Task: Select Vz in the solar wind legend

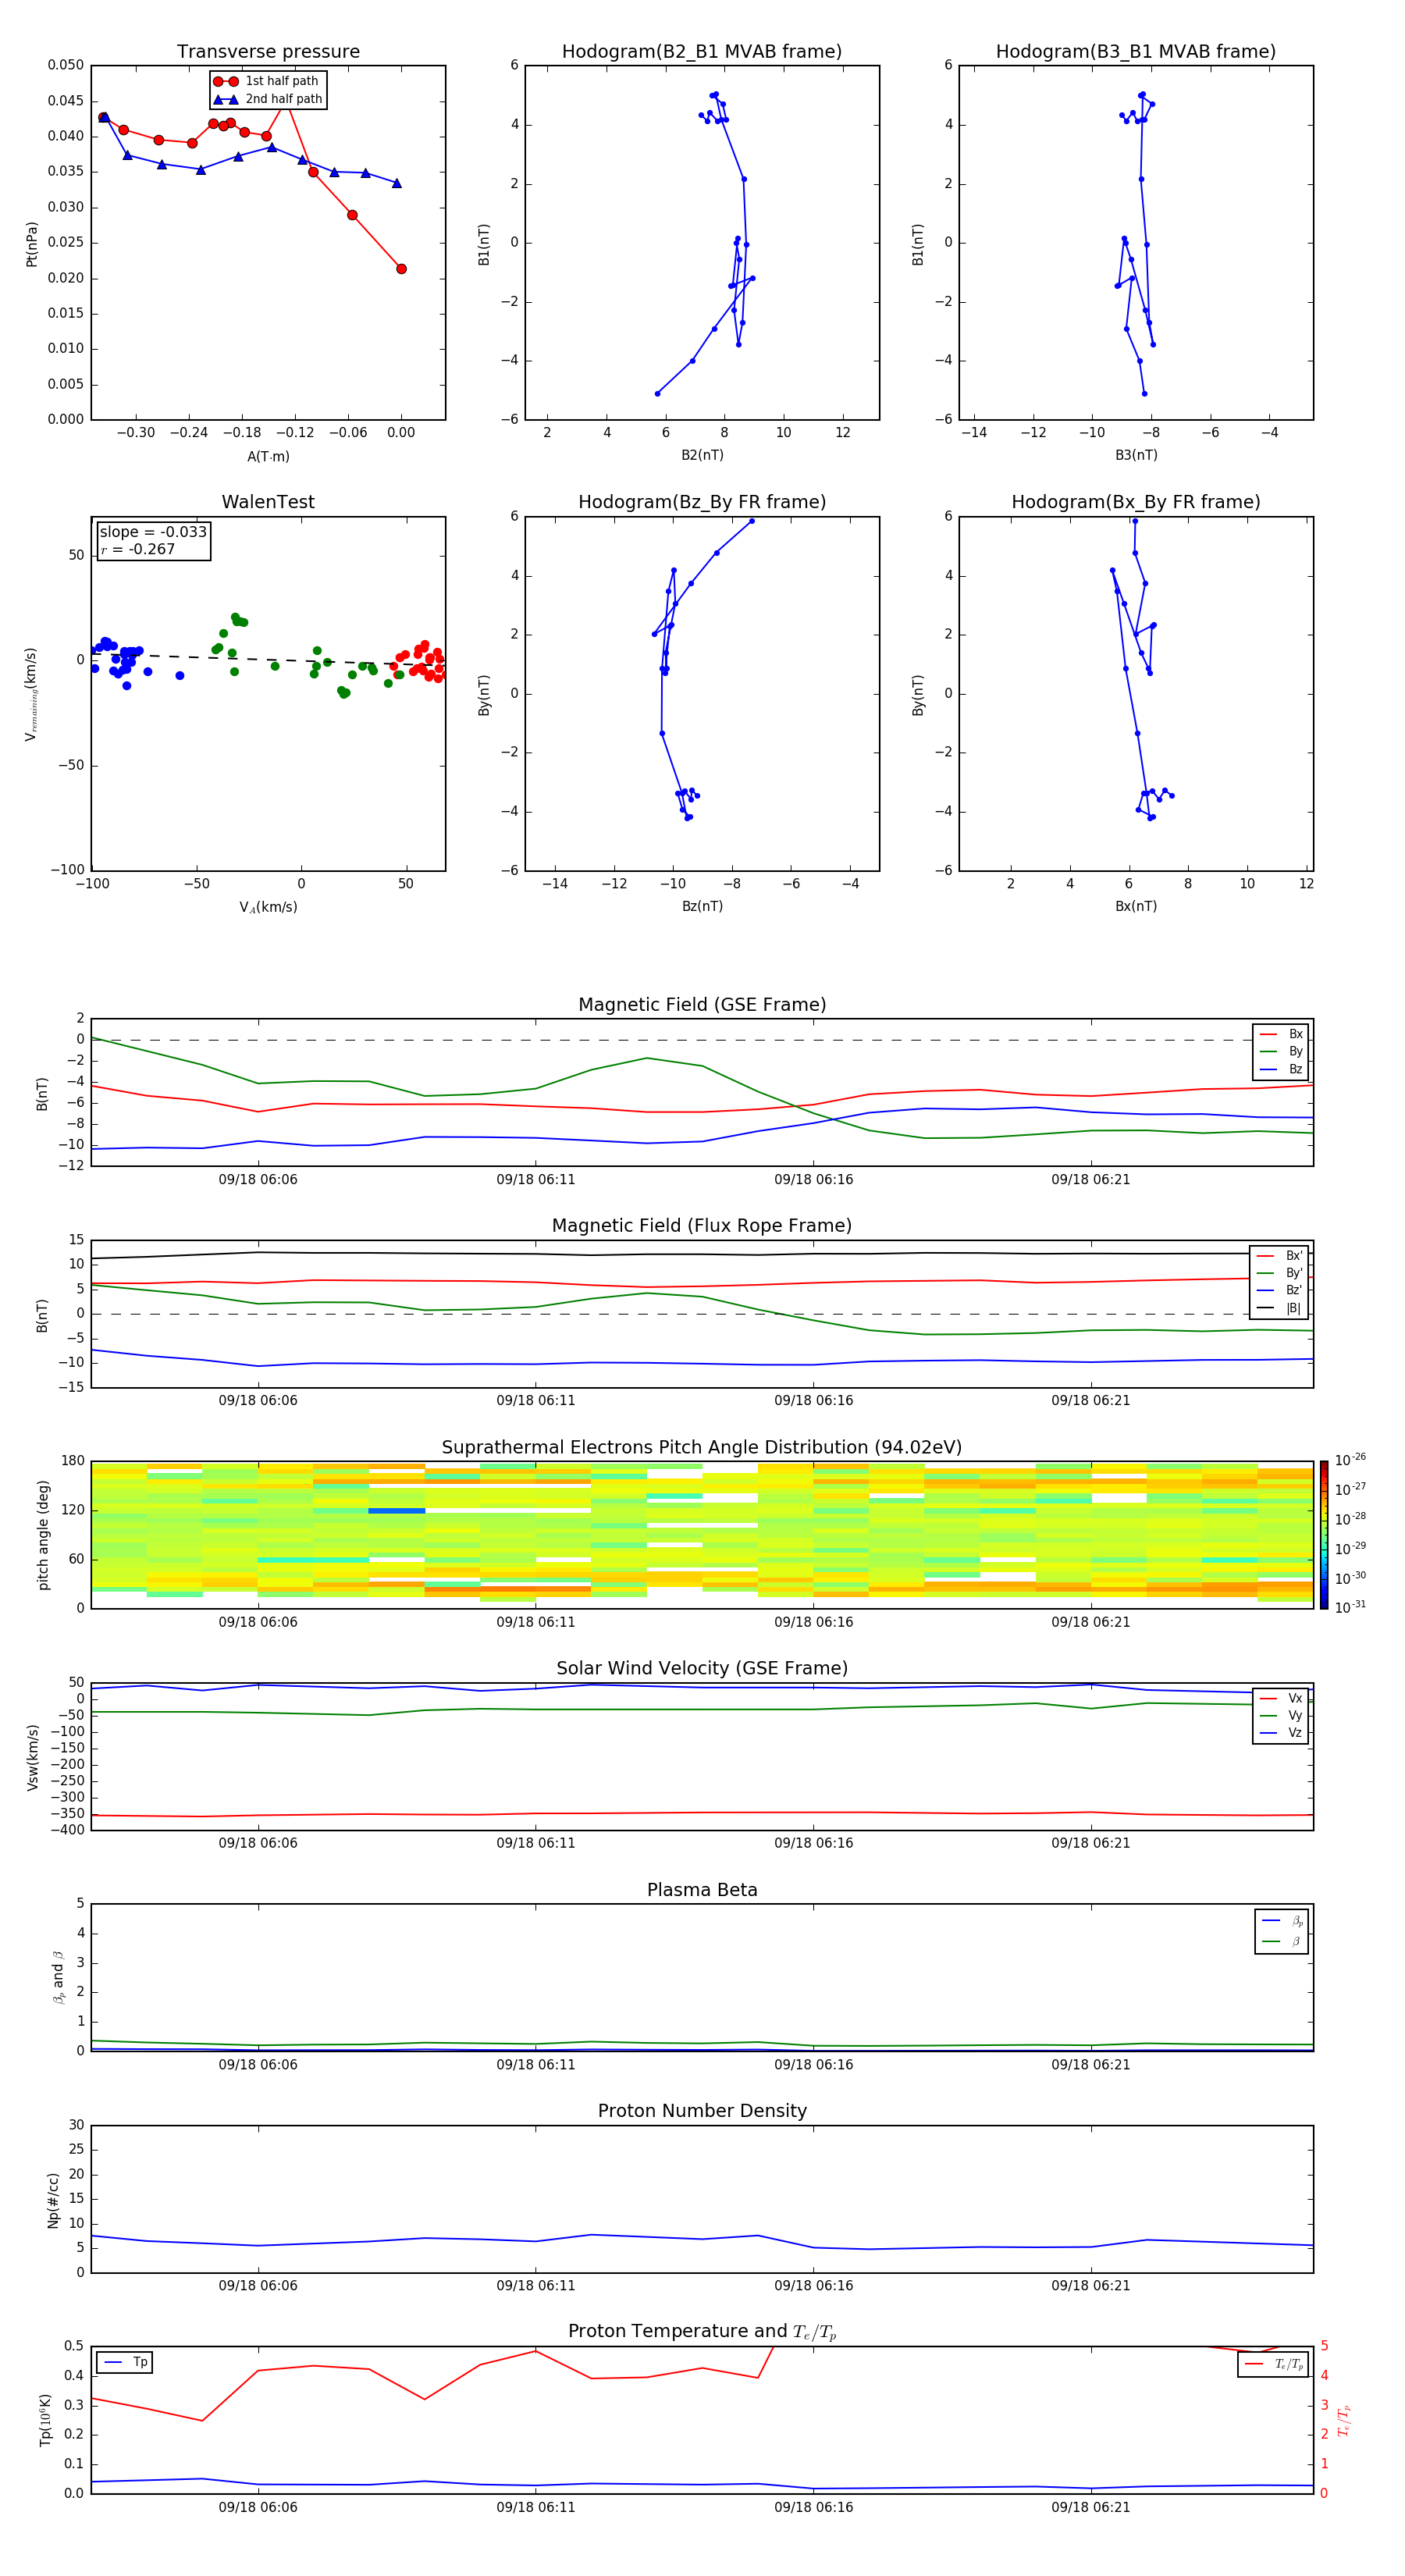Action: (x=1281, y=1733)
